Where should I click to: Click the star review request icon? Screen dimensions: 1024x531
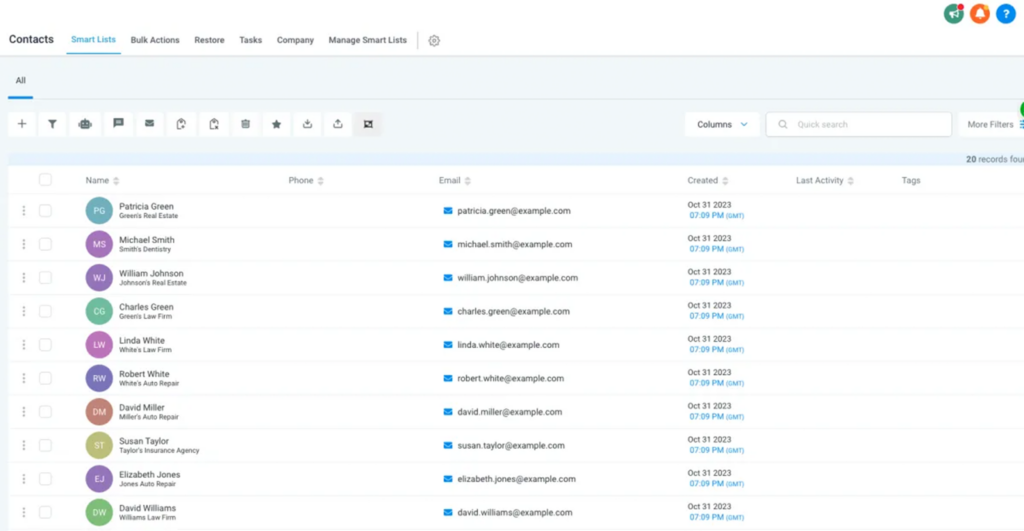tap(276, 124)
